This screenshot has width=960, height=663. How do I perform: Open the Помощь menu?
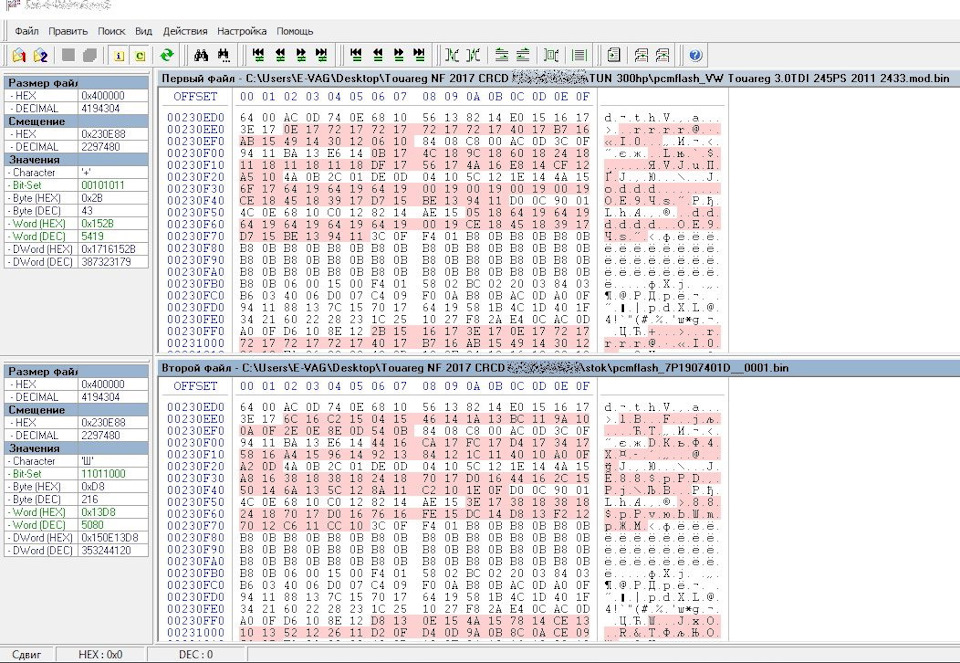point(294,31)
